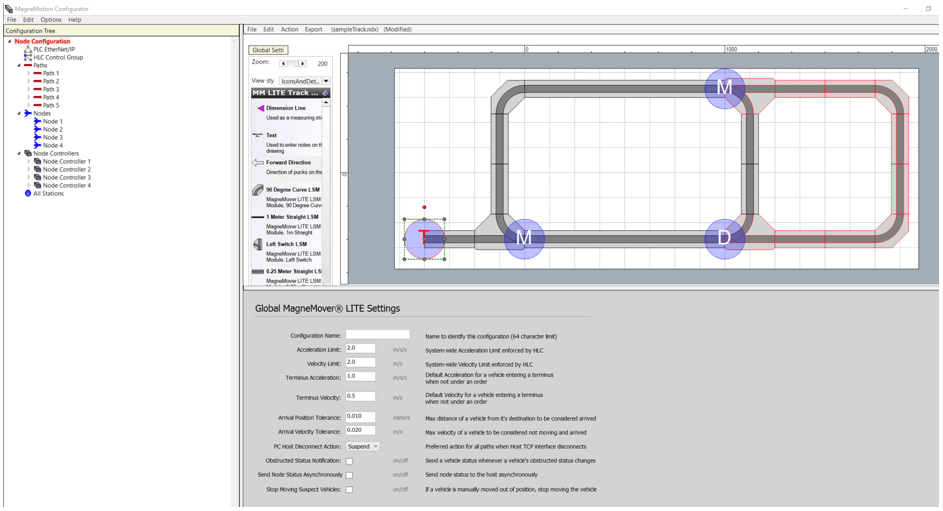Select the All Stations icon

(x=28, y=194)
